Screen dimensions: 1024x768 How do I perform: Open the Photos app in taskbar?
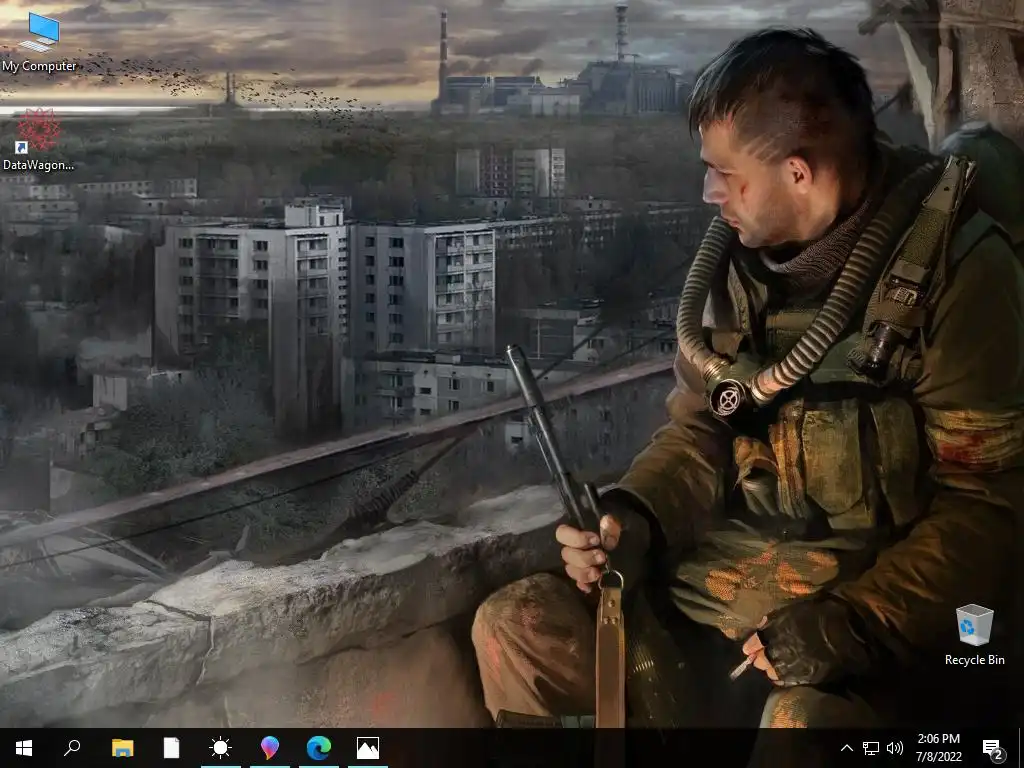coord(368,748)
